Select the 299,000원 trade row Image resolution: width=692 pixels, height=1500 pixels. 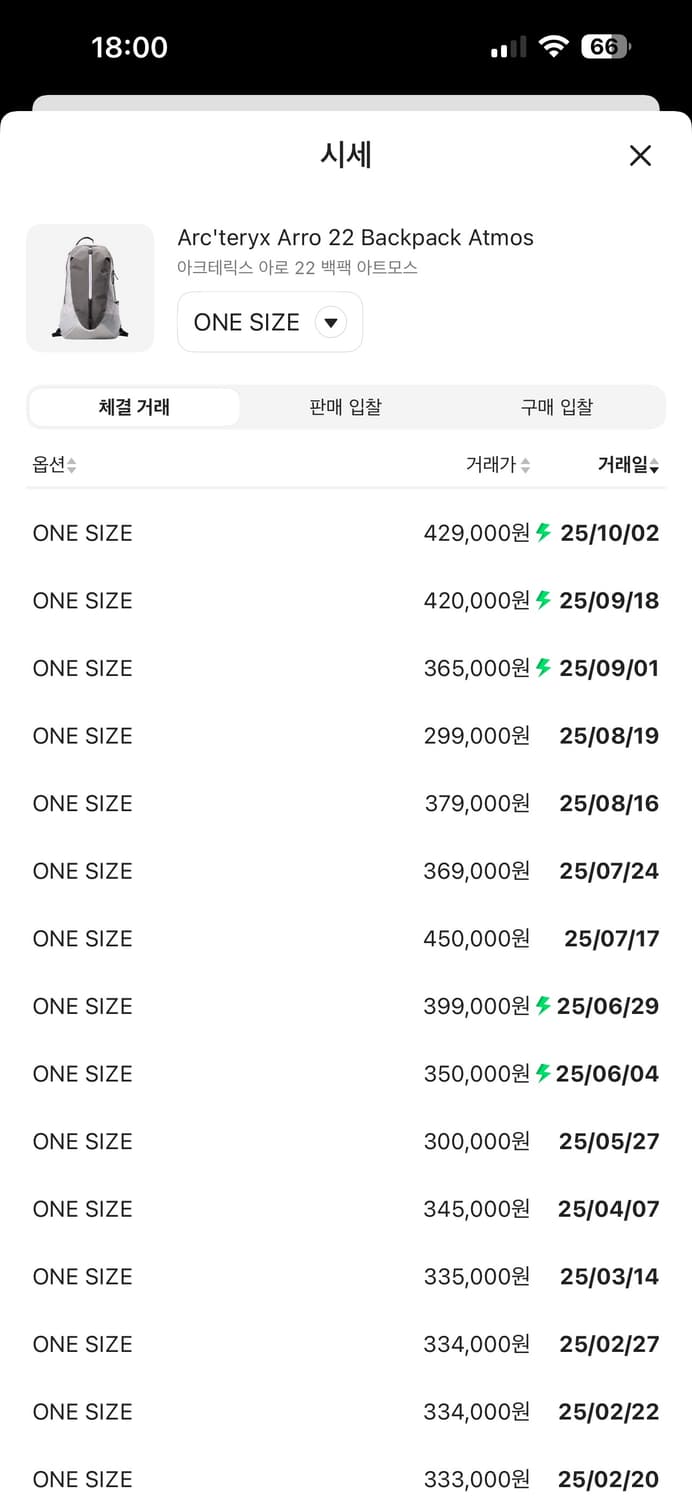pyautogui.click(x=345, y=736)
